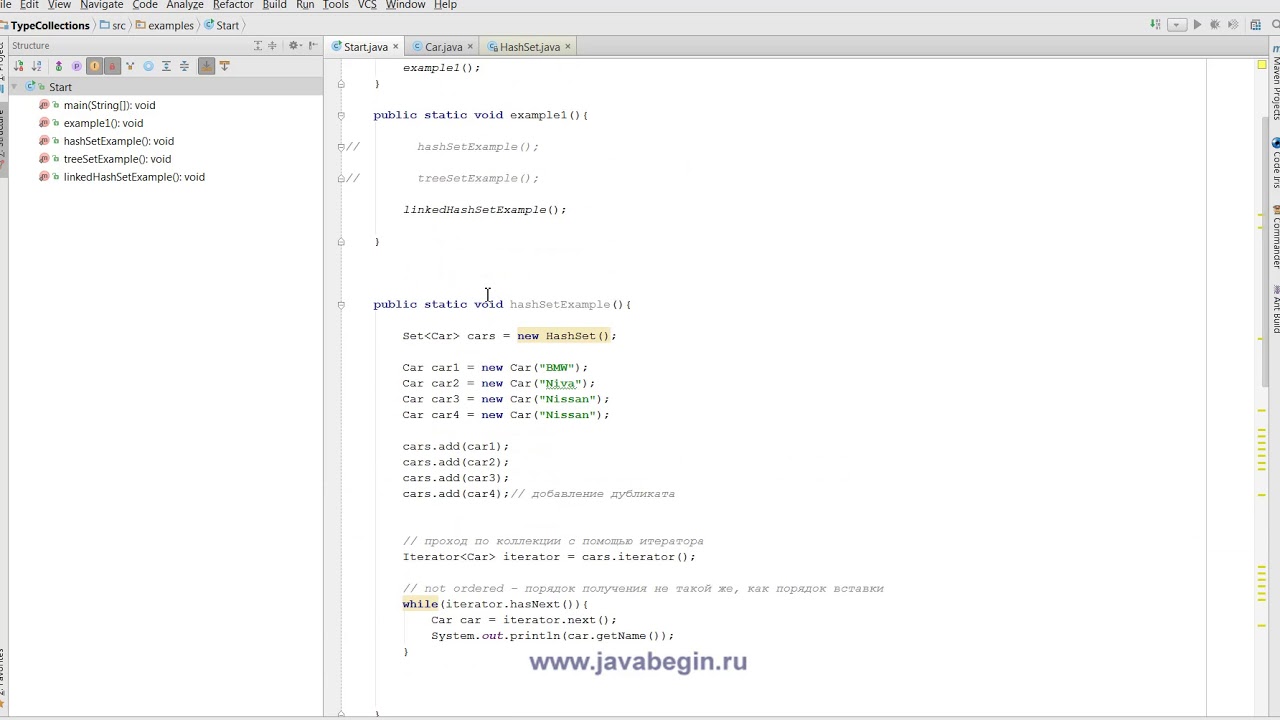Click the yellow inspection status indicator
The height and width of the screenshot is (720, 1280).
coord(1262,65)
